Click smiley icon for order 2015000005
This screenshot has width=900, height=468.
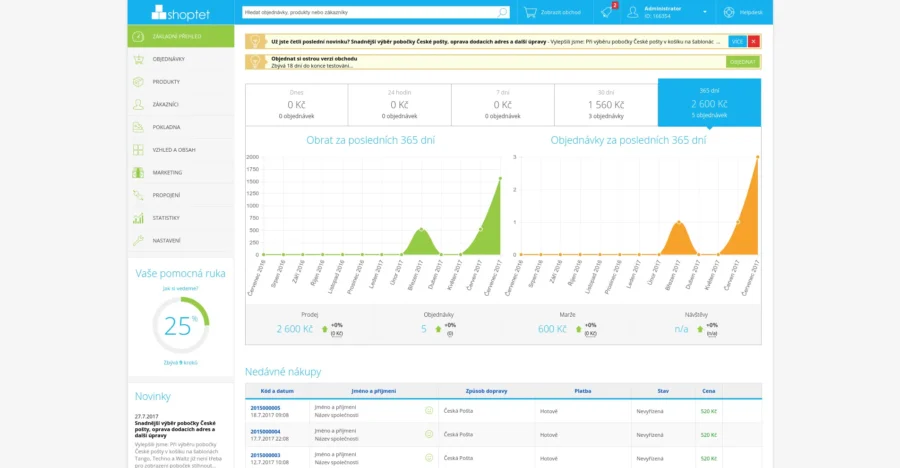point(429,410)
